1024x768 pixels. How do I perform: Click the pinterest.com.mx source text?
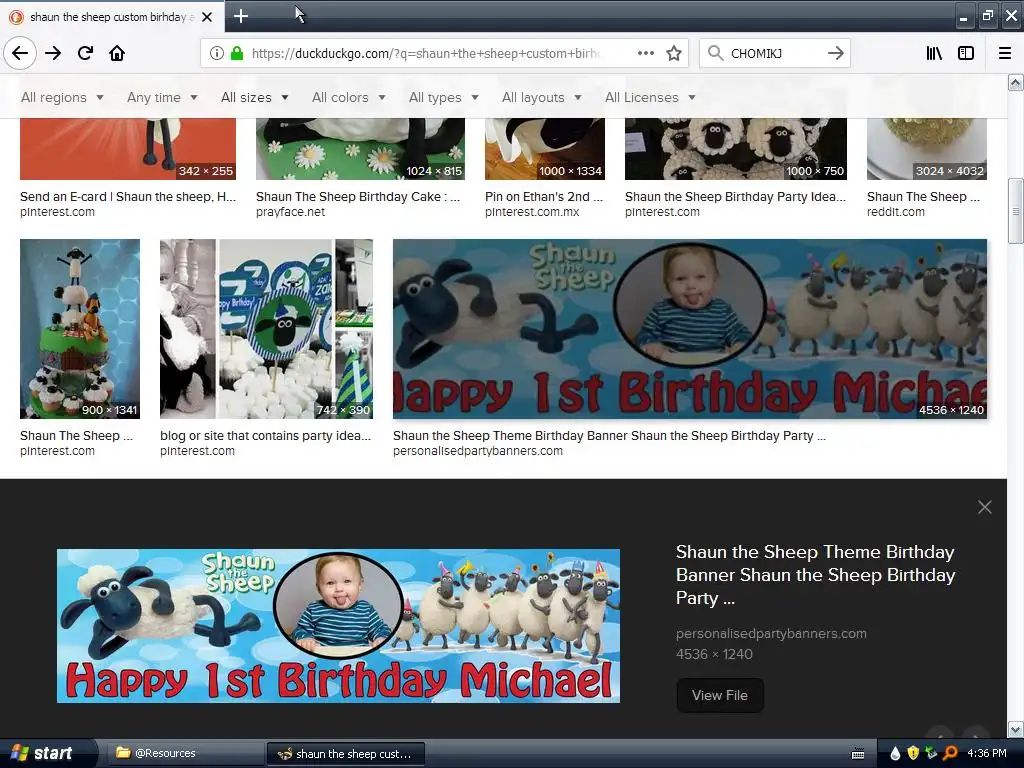tap(532, 212)
